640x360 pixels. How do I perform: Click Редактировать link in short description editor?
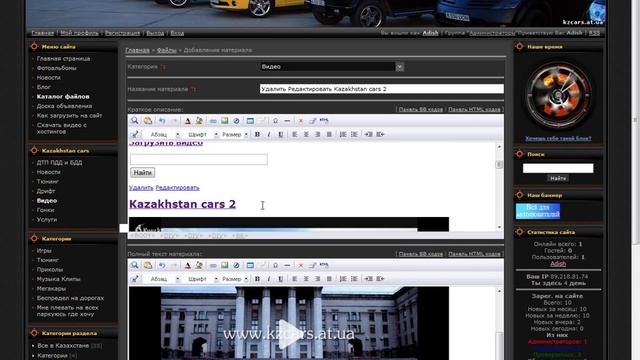[177, 188]
